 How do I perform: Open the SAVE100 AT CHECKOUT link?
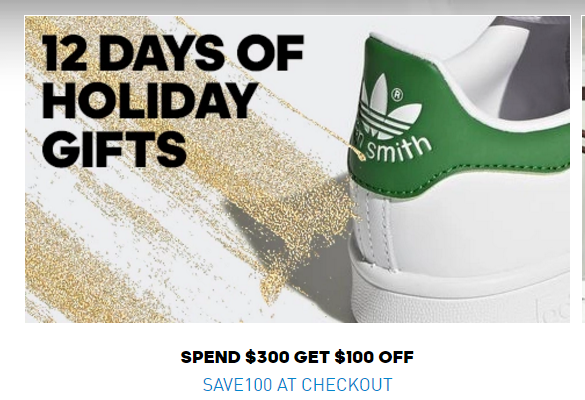point(297,385)
